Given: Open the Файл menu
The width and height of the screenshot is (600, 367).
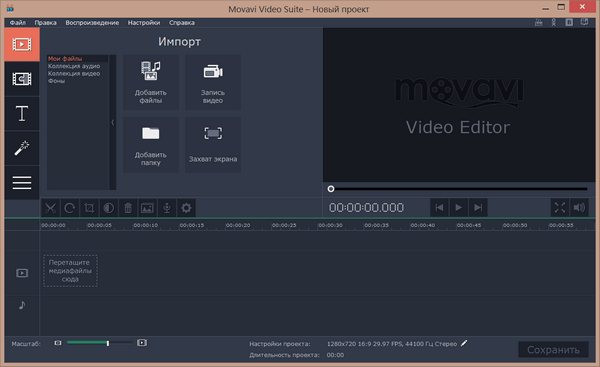Looking at the screenshot, I should (x=18, y=23).
